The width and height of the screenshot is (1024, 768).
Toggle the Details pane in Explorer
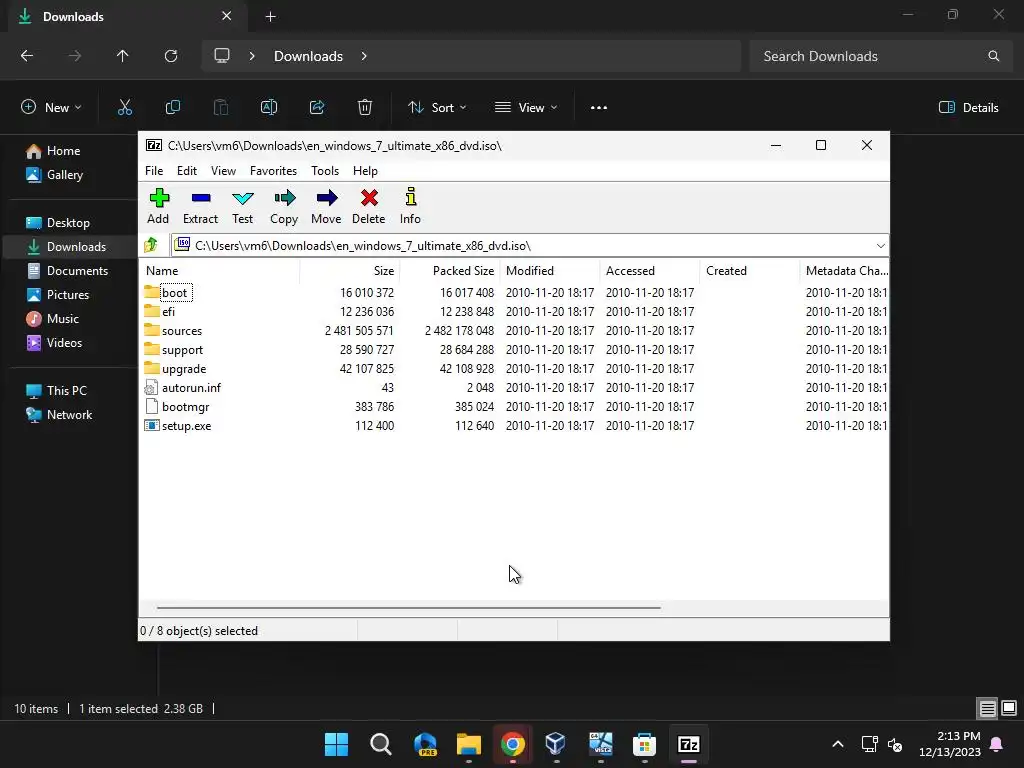tap(968, 108)
